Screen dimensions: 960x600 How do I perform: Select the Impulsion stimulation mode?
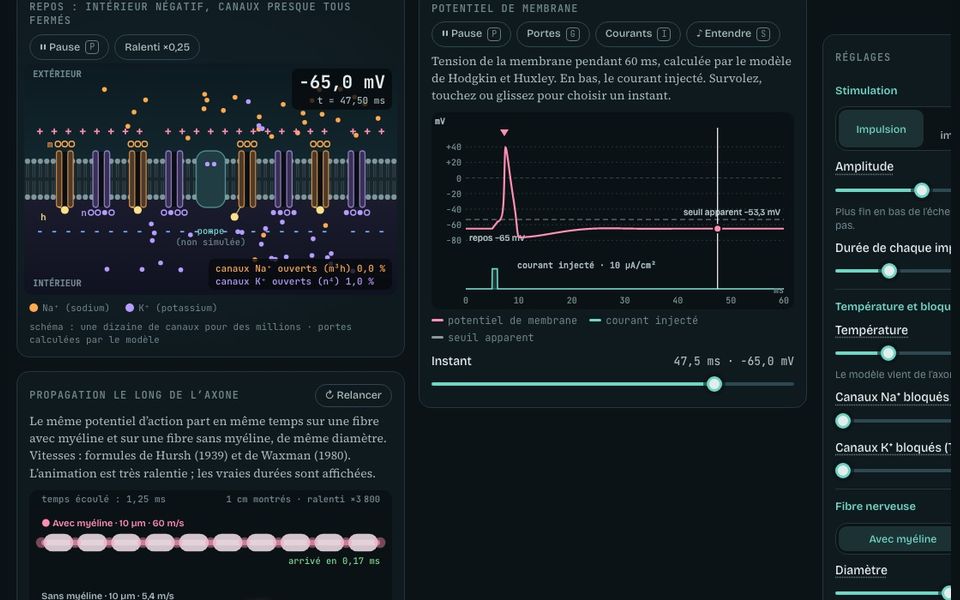pos(880,129)
